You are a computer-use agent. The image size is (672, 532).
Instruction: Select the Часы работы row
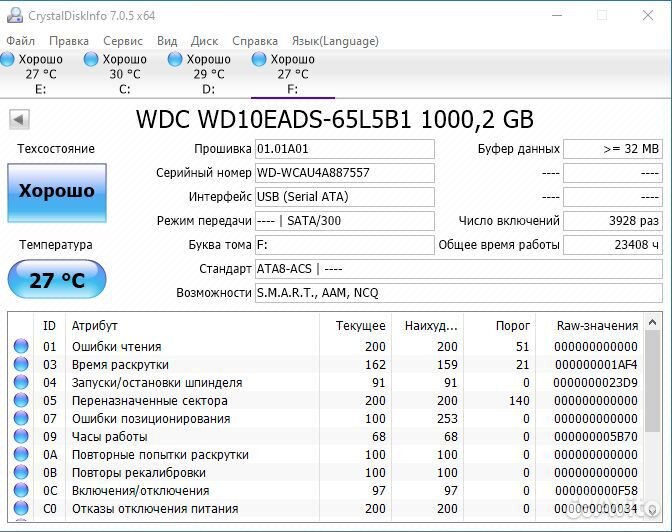(x=326, y=436)
